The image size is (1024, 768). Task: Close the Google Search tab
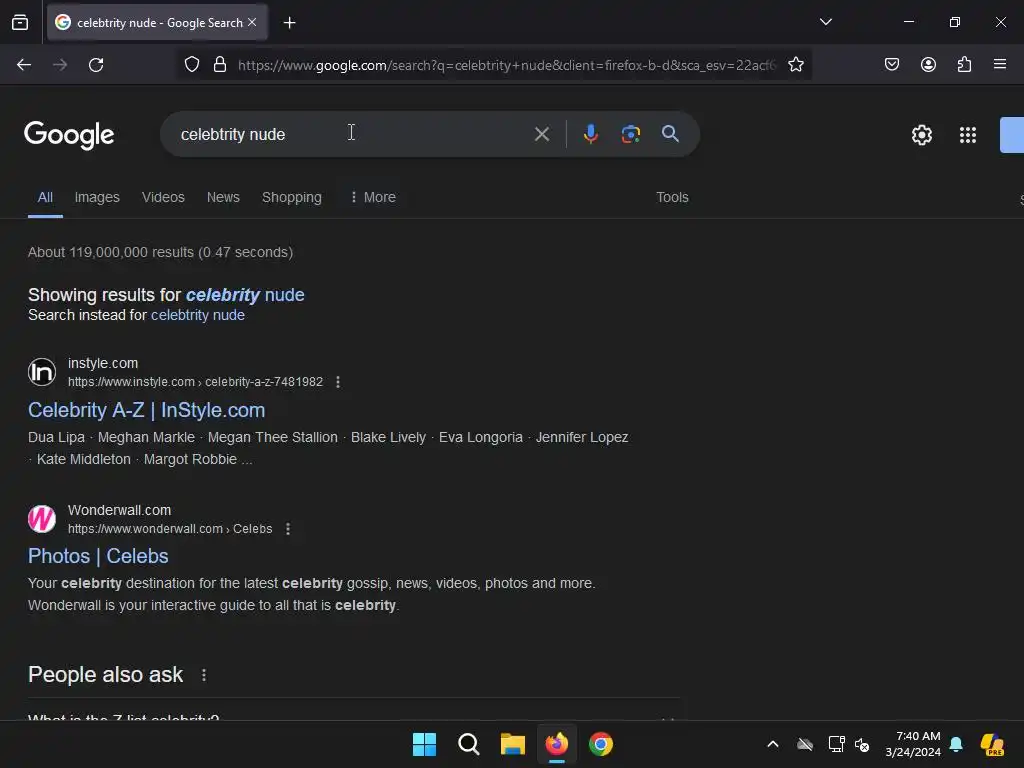(252, 22)
